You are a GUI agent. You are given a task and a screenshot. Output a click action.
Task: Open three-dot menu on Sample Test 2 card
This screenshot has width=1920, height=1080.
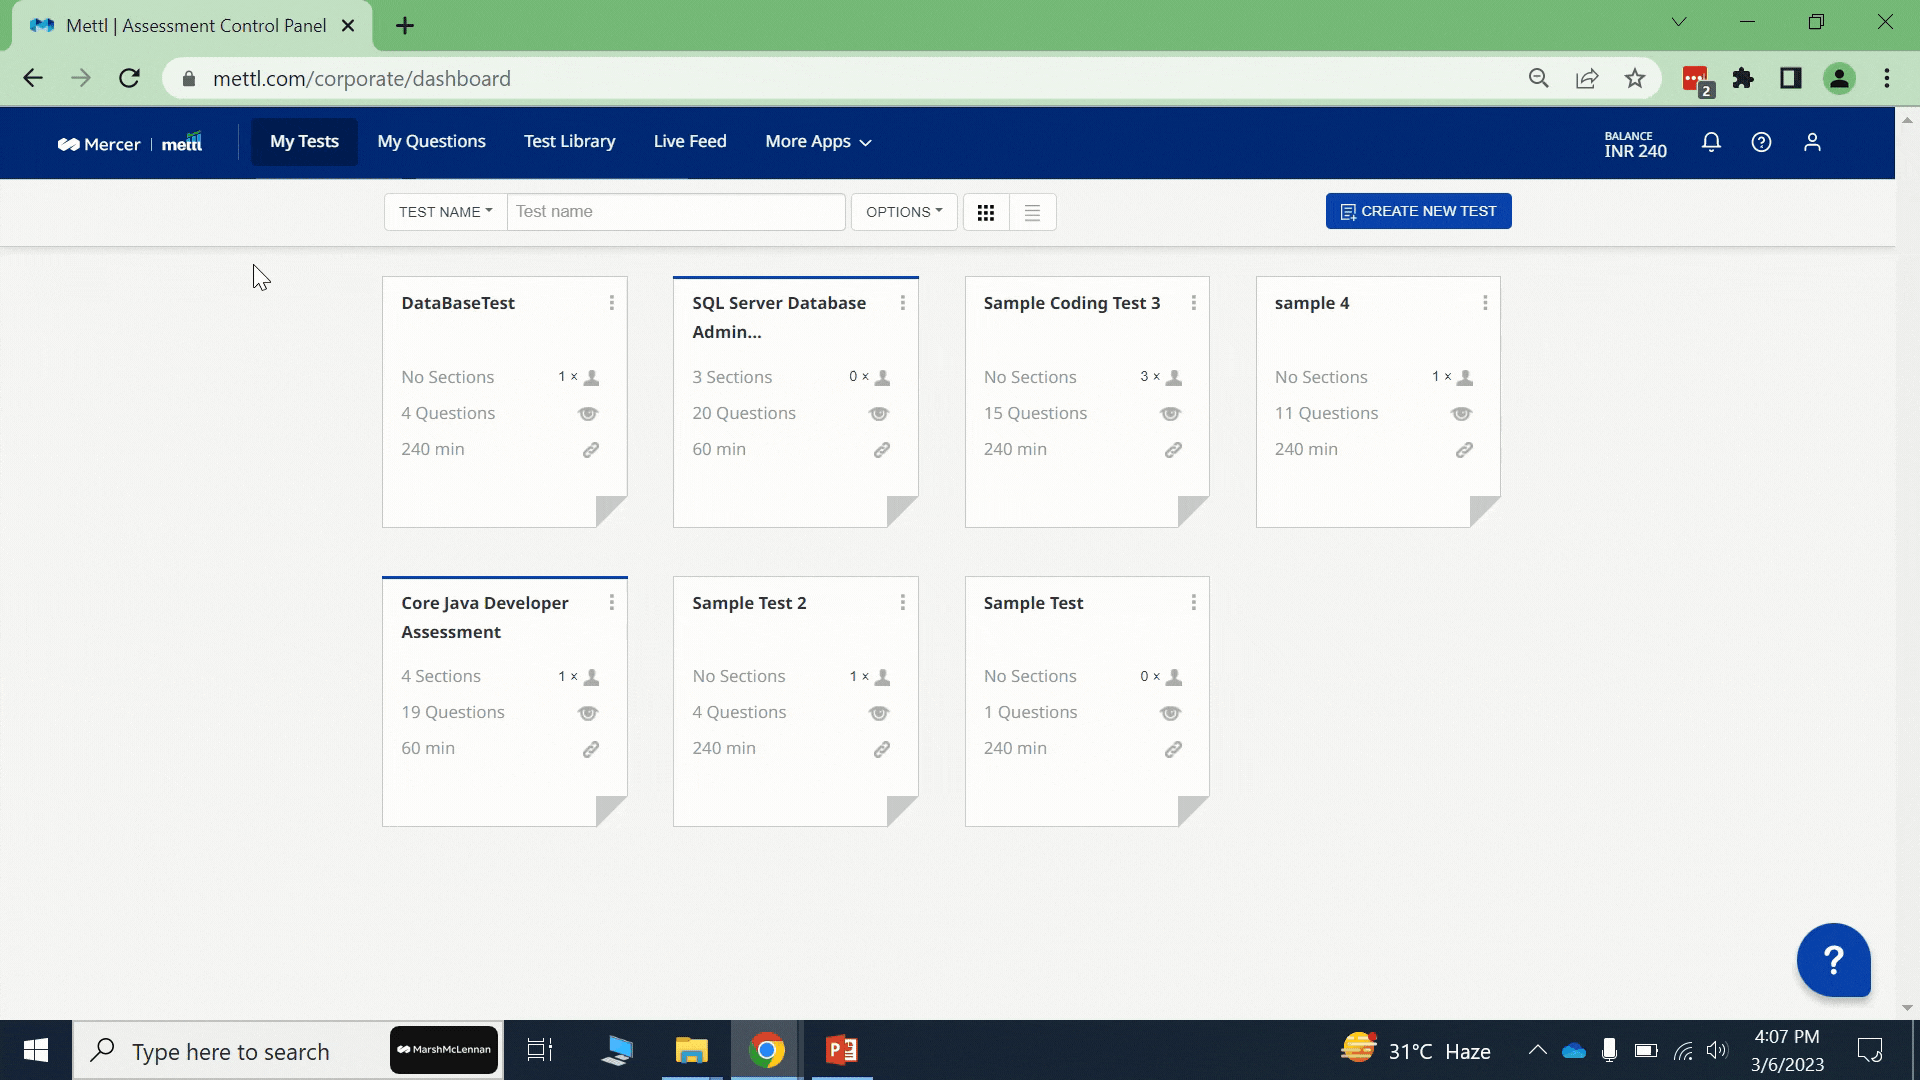(x=903, y=602)
